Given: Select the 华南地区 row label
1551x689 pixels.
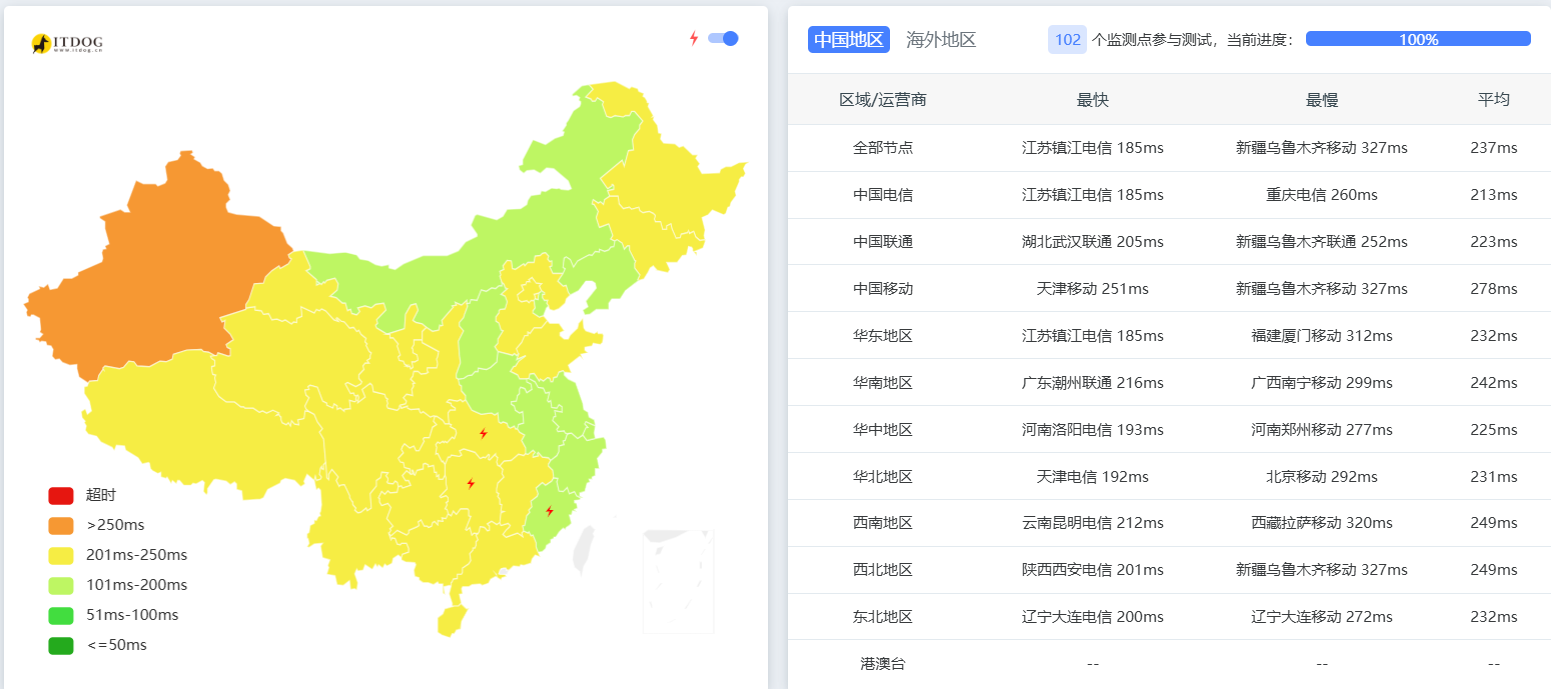Looking at the screenshot, I should [883, 383].
